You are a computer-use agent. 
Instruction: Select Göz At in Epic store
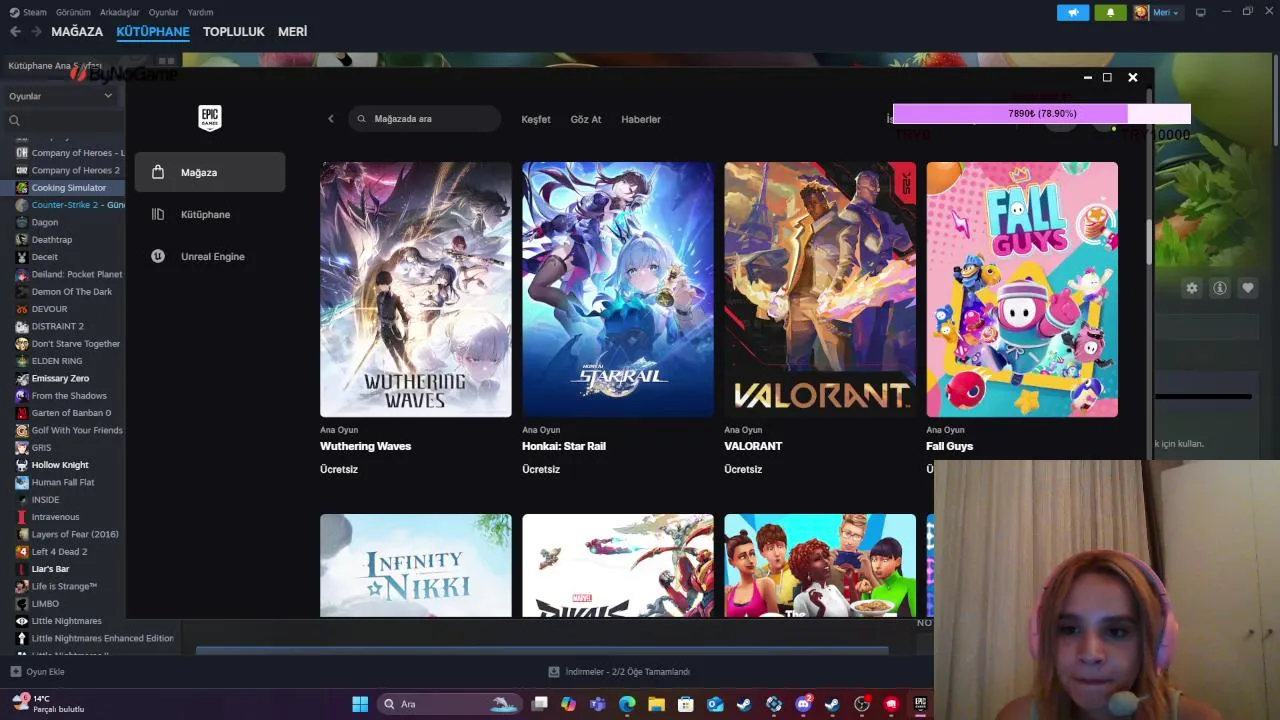point(586,119)
